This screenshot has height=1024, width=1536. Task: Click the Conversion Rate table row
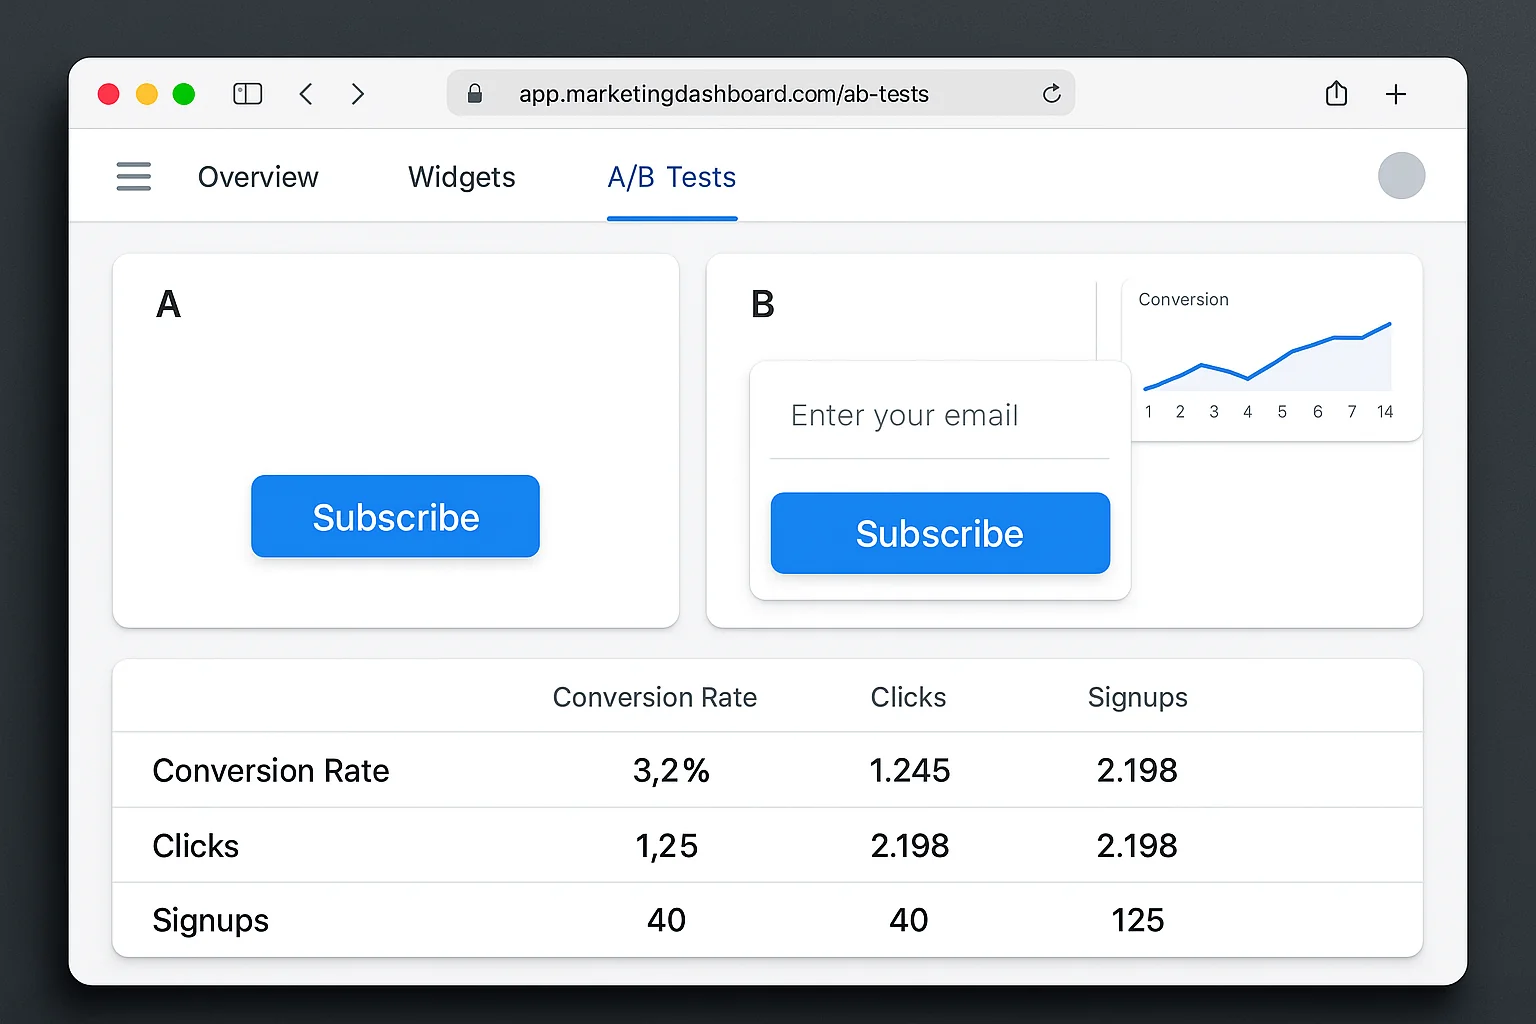pos(270,770)
